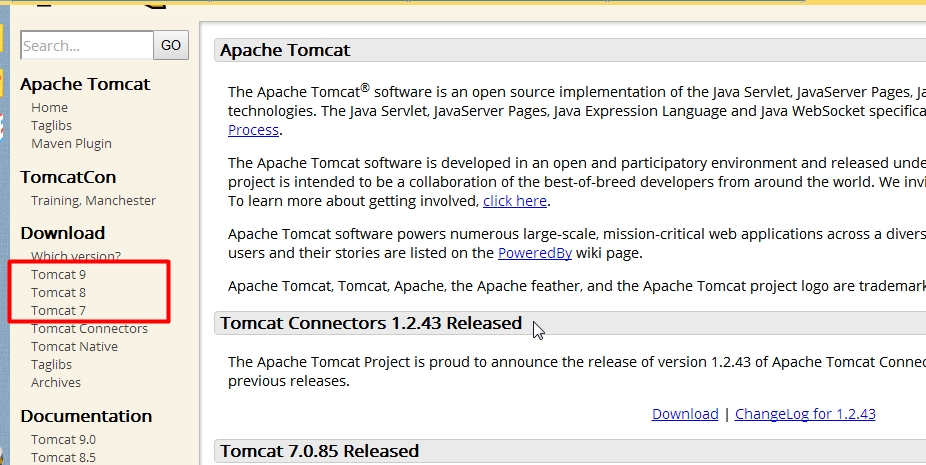Open ChangeLog for 1.2.43
The height and width of the screenshot is (465, 926).
805,414
